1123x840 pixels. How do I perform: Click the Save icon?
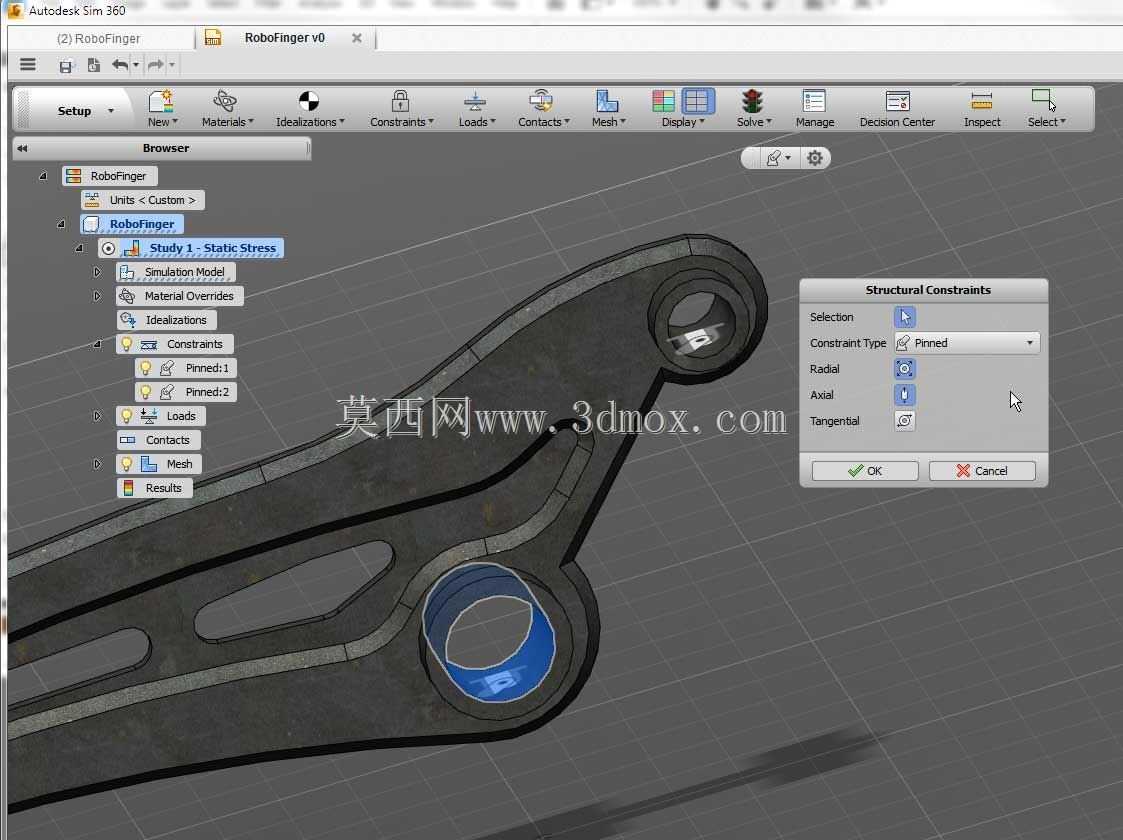[65, 66]
